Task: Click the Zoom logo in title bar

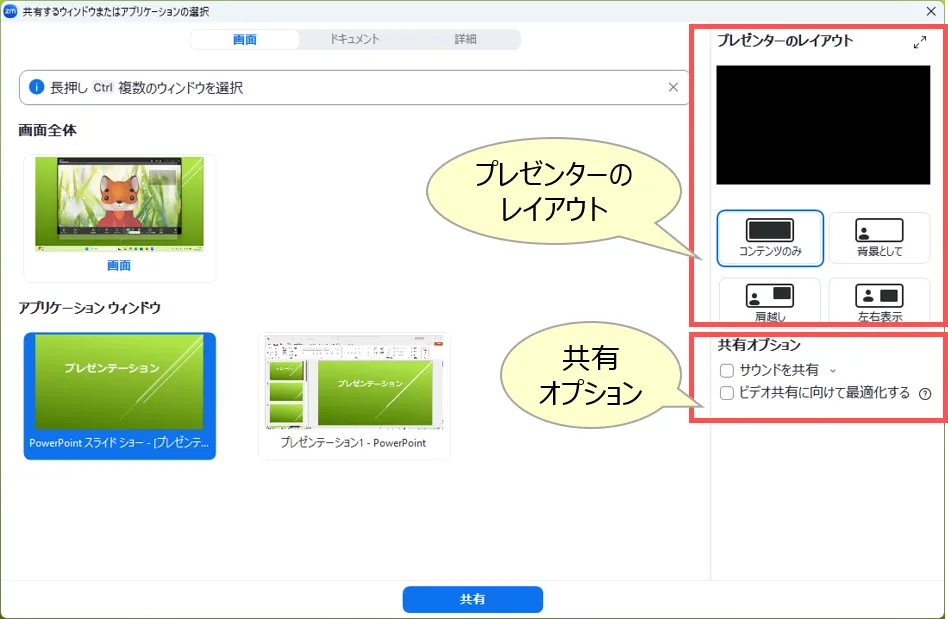Action: pos(11,10)
